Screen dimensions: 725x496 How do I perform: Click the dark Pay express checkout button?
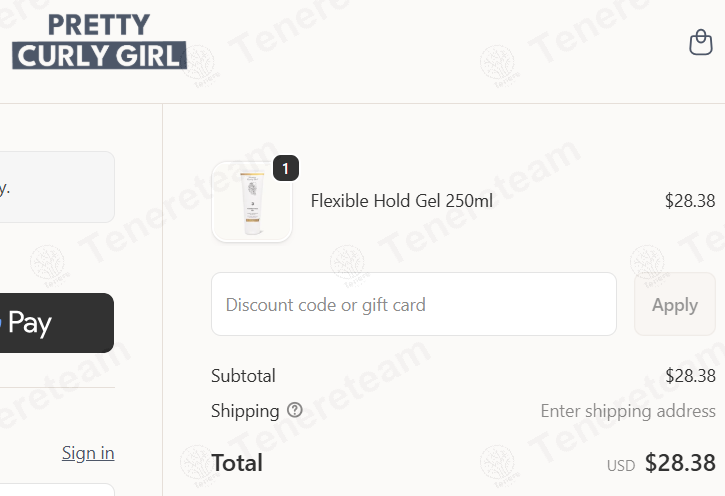click(57, 323)
